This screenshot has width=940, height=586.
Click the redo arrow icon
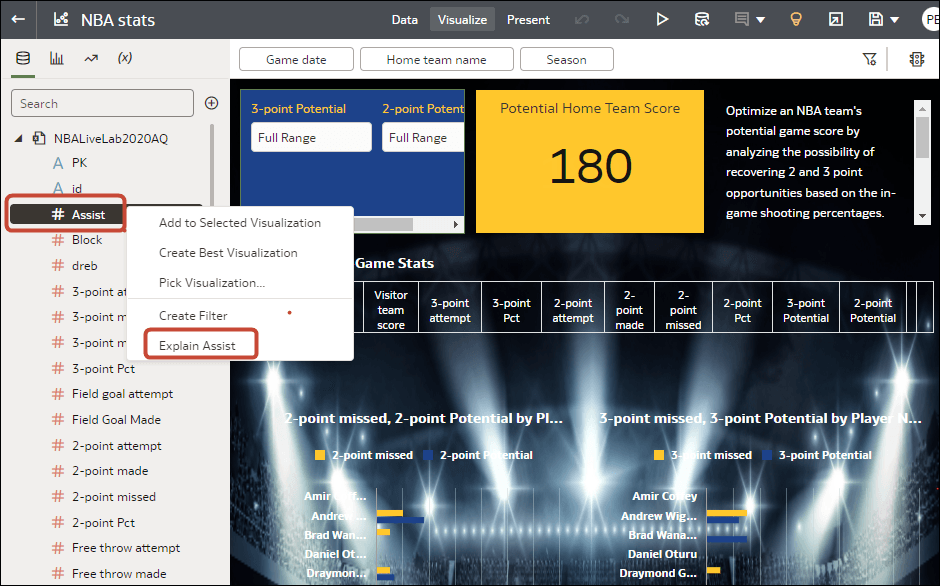[x=622, y=20]
